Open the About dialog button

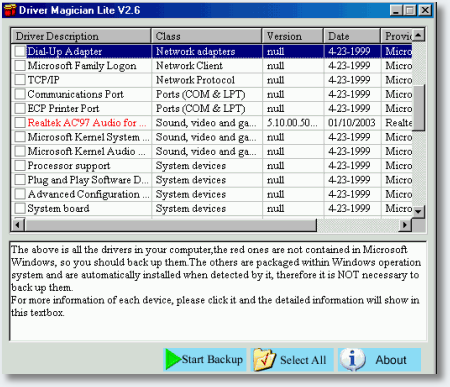pos(379,360)
